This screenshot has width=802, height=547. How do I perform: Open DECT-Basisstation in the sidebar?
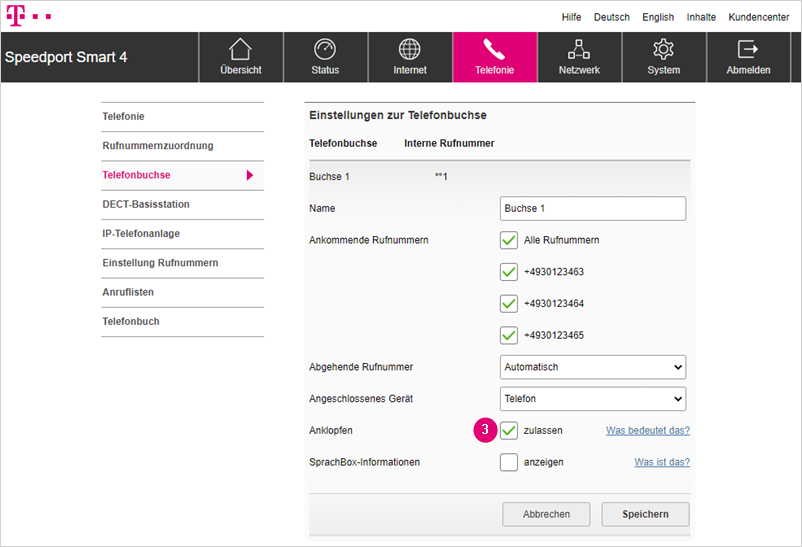tap(183, 204)
